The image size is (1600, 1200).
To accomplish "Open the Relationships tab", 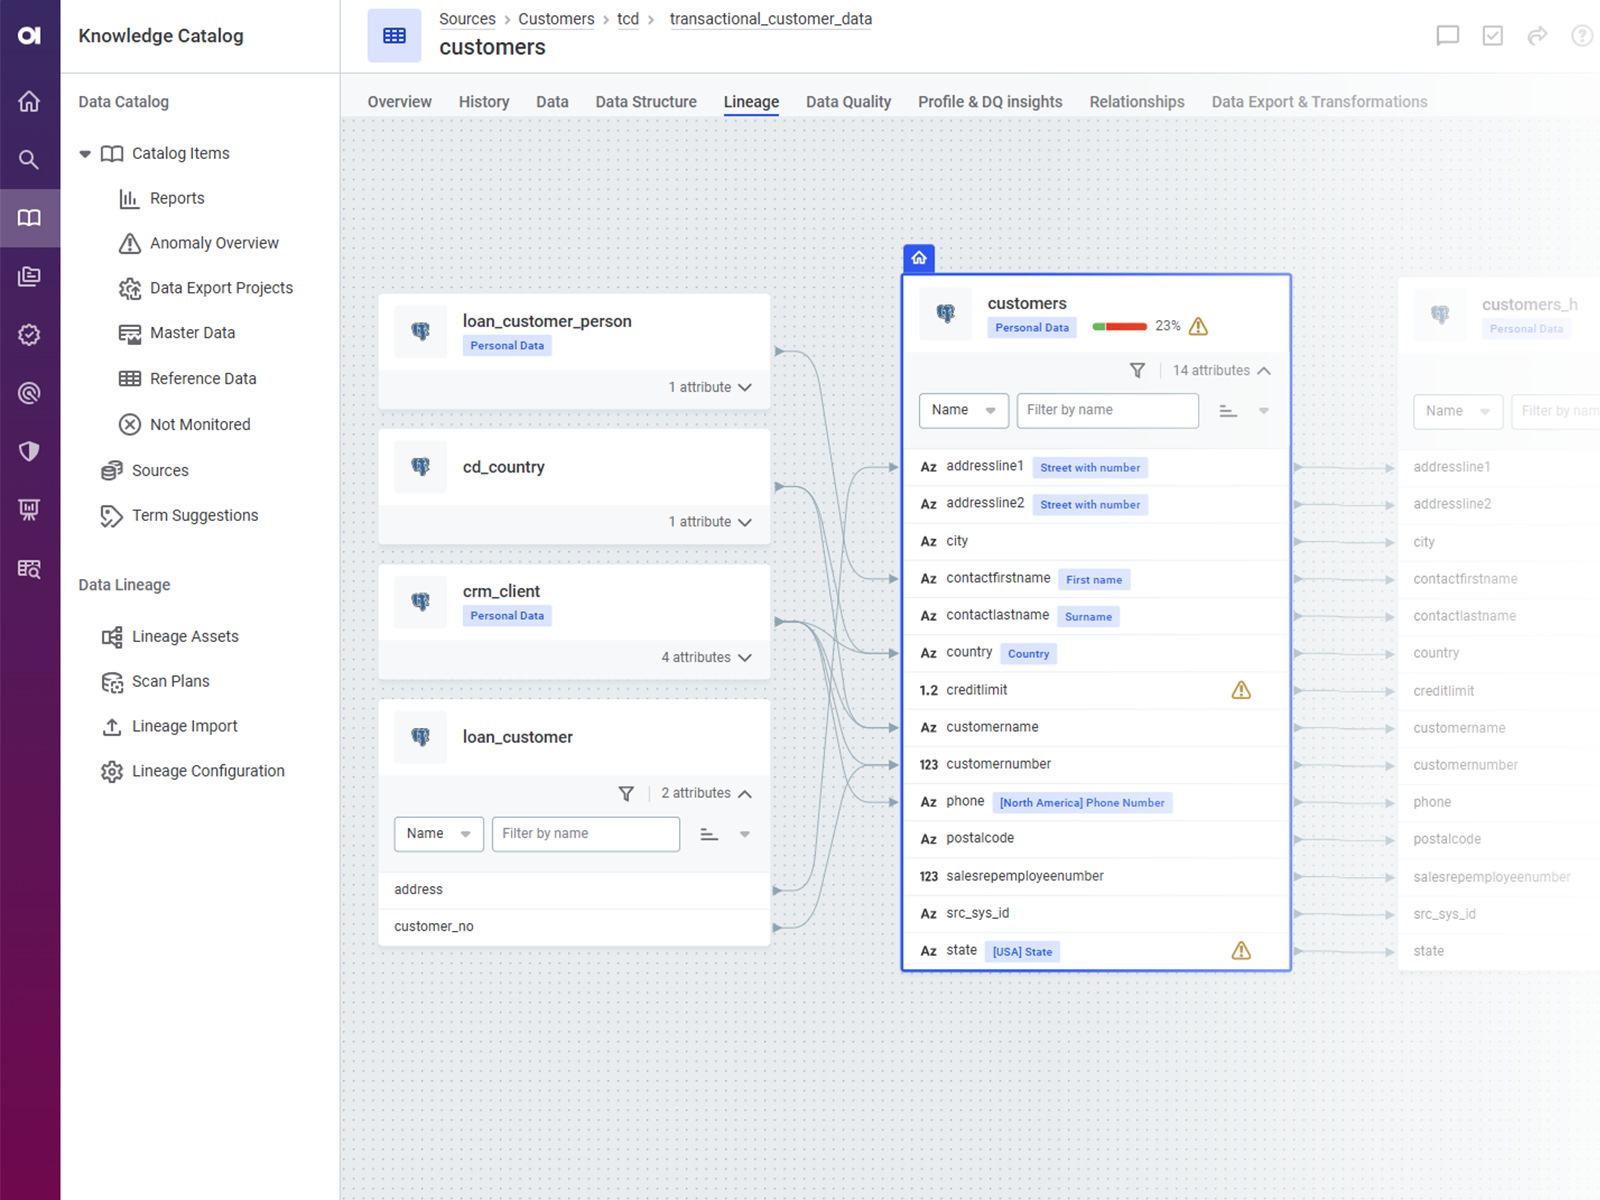I will pos(1136,102).
